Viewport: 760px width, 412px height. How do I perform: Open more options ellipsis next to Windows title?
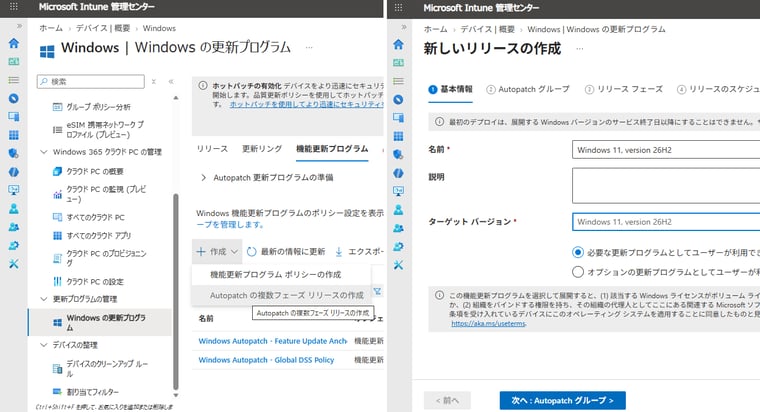tap(309, 48)
